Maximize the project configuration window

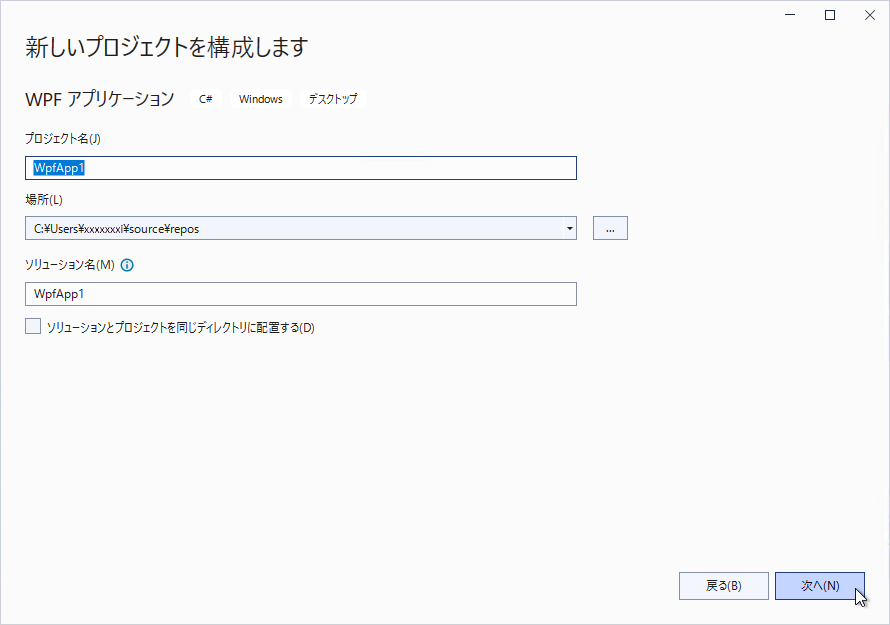pyautogui.click(x=830, y=15)
